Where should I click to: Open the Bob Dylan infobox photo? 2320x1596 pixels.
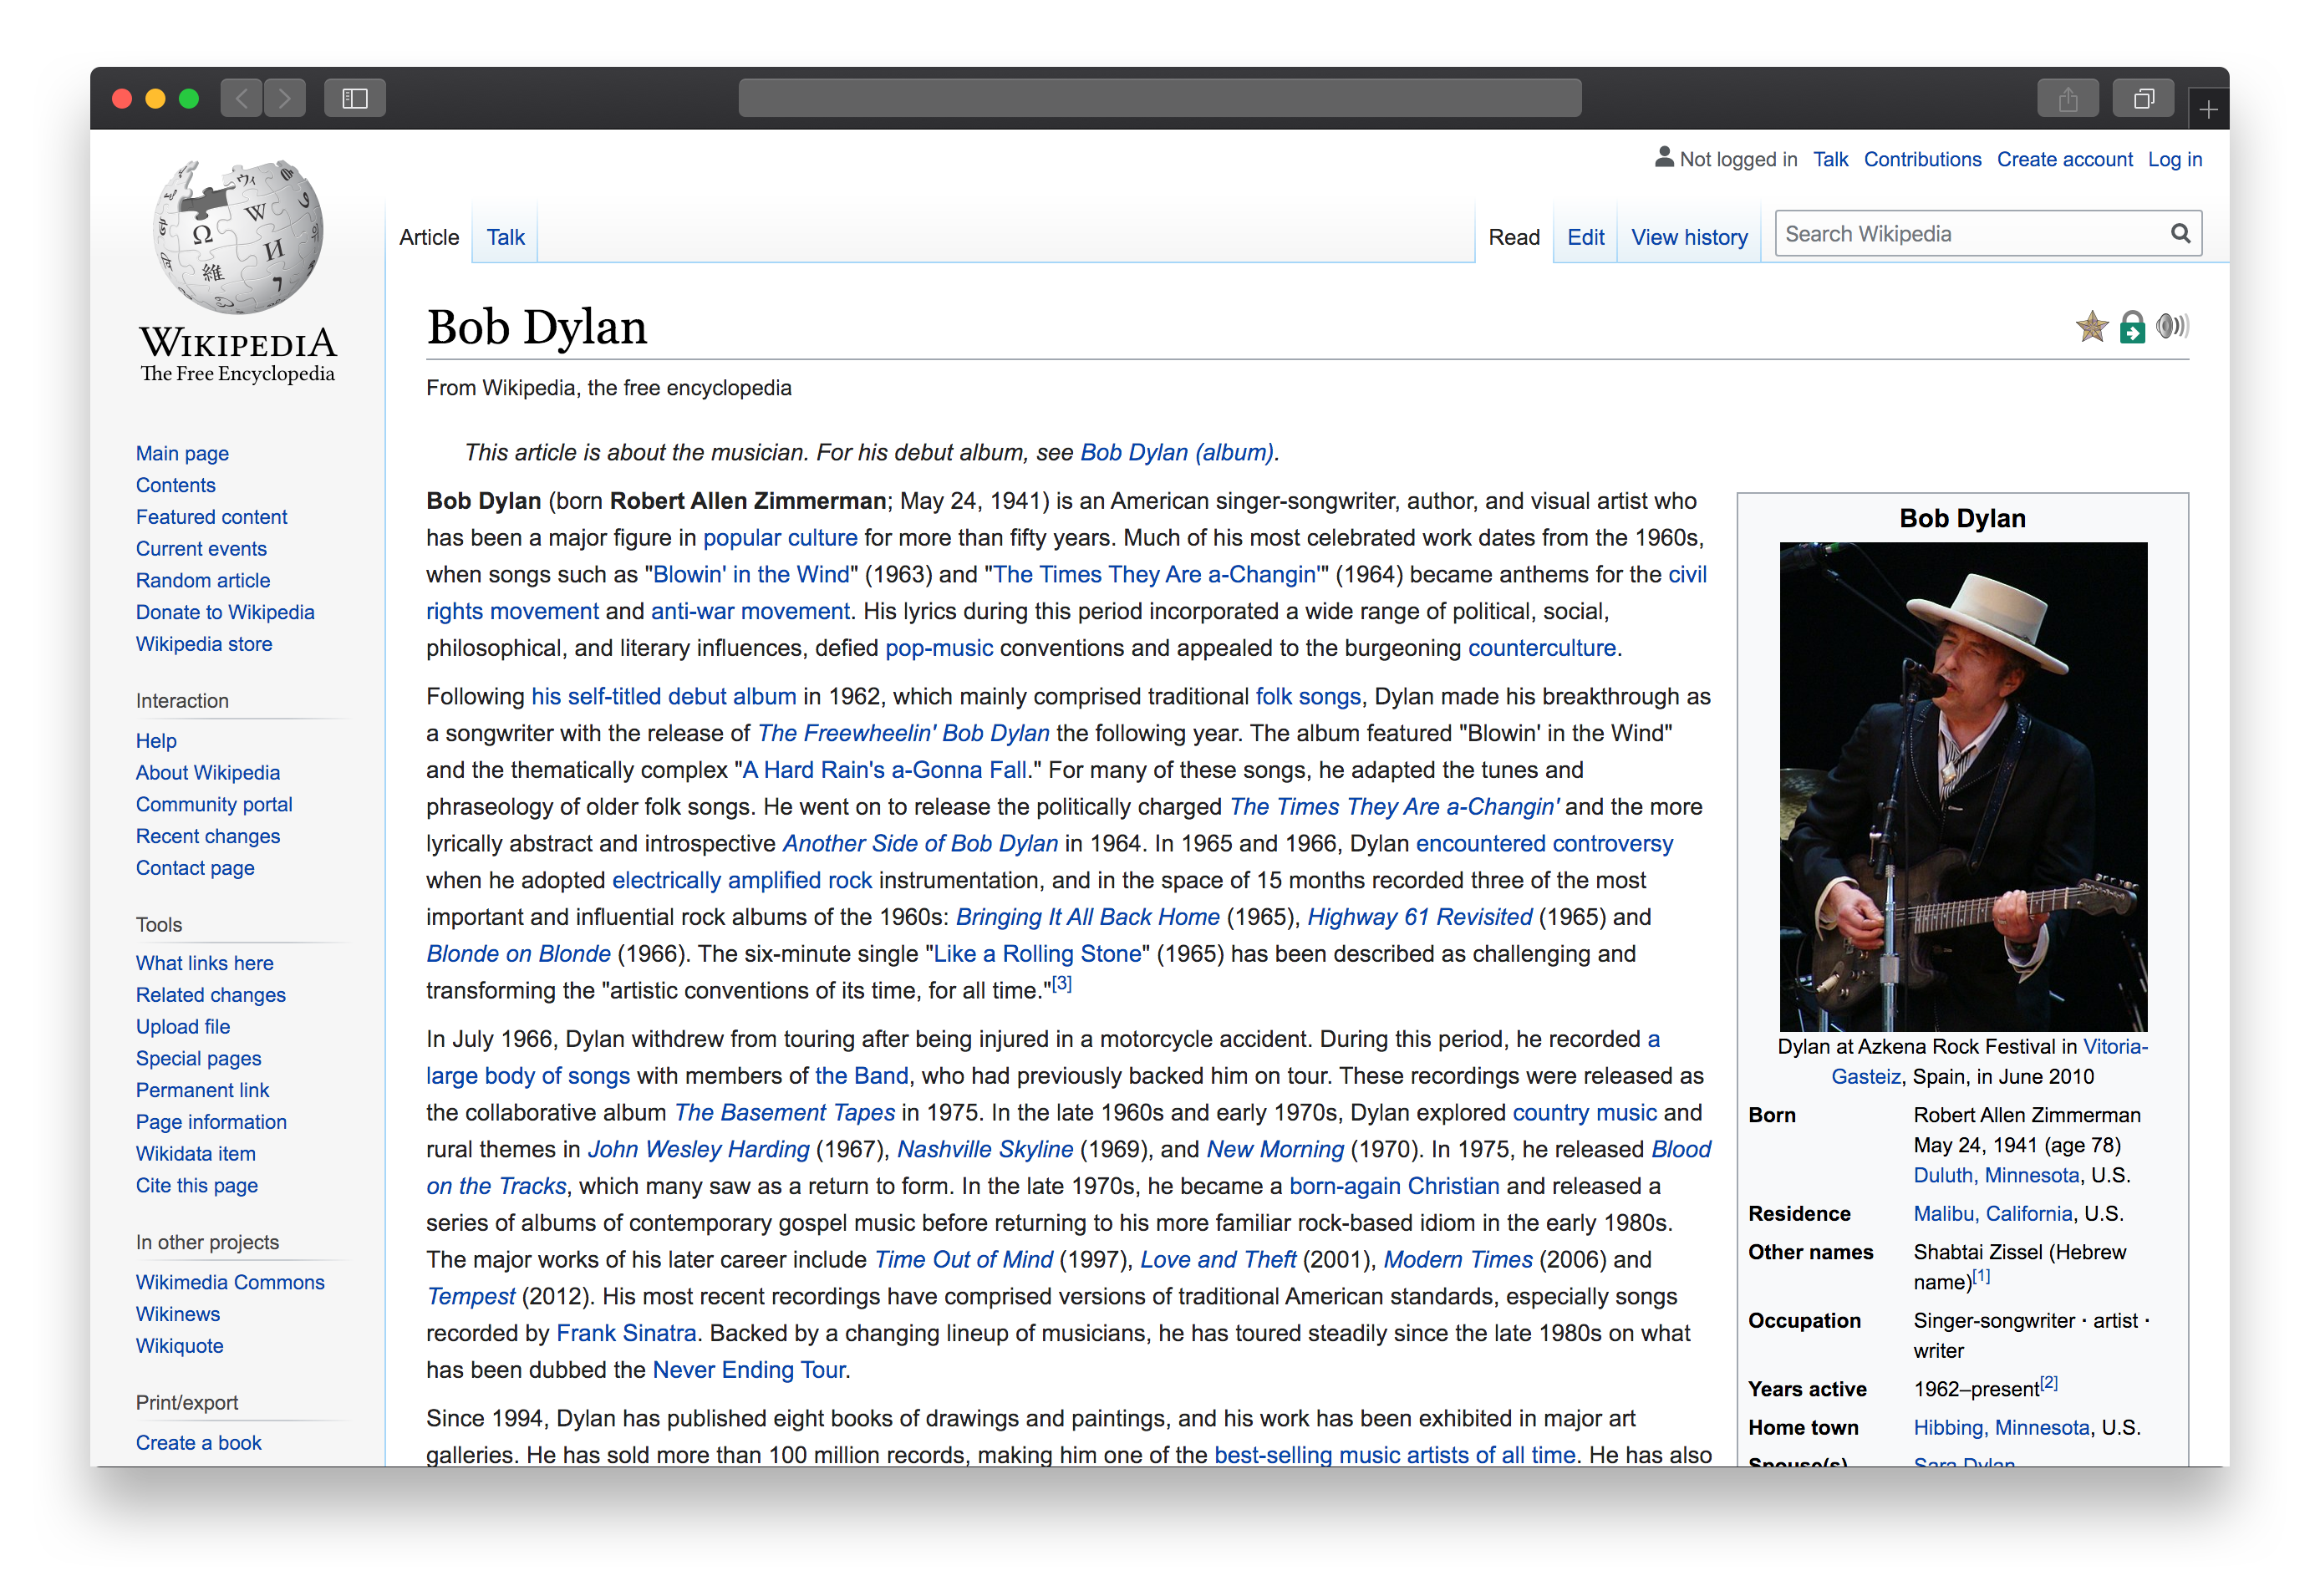click(x=1963, y=786)
